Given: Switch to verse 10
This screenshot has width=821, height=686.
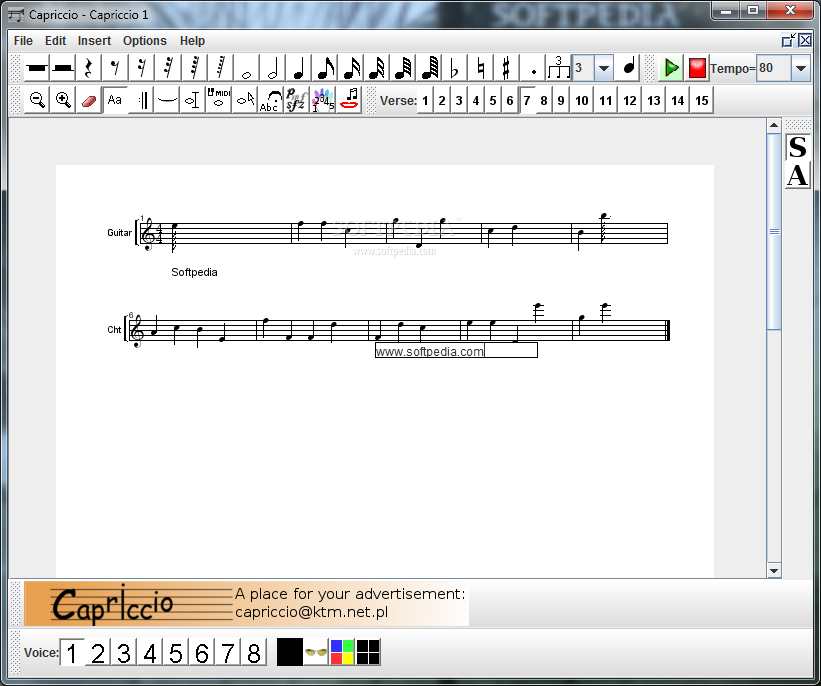Looking at the screenshot, I should pos(582,101).
